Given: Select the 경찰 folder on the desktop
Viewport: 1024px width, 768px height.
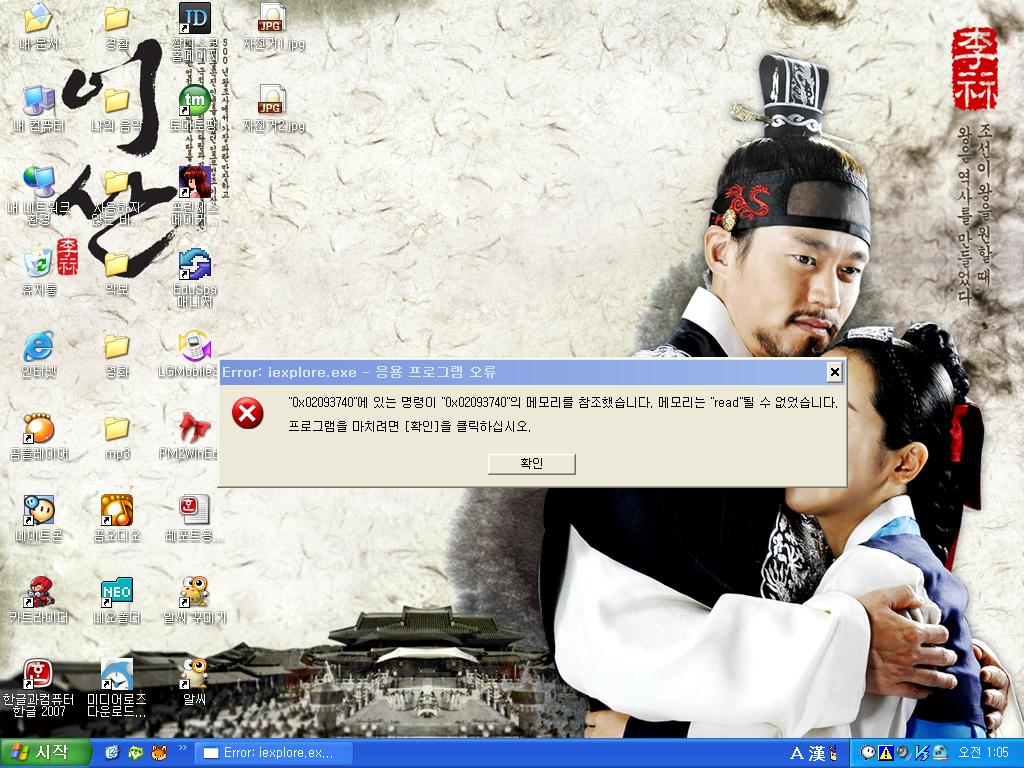Looking at the screenshot, I should pyautogui.click(x=117, y=26).
